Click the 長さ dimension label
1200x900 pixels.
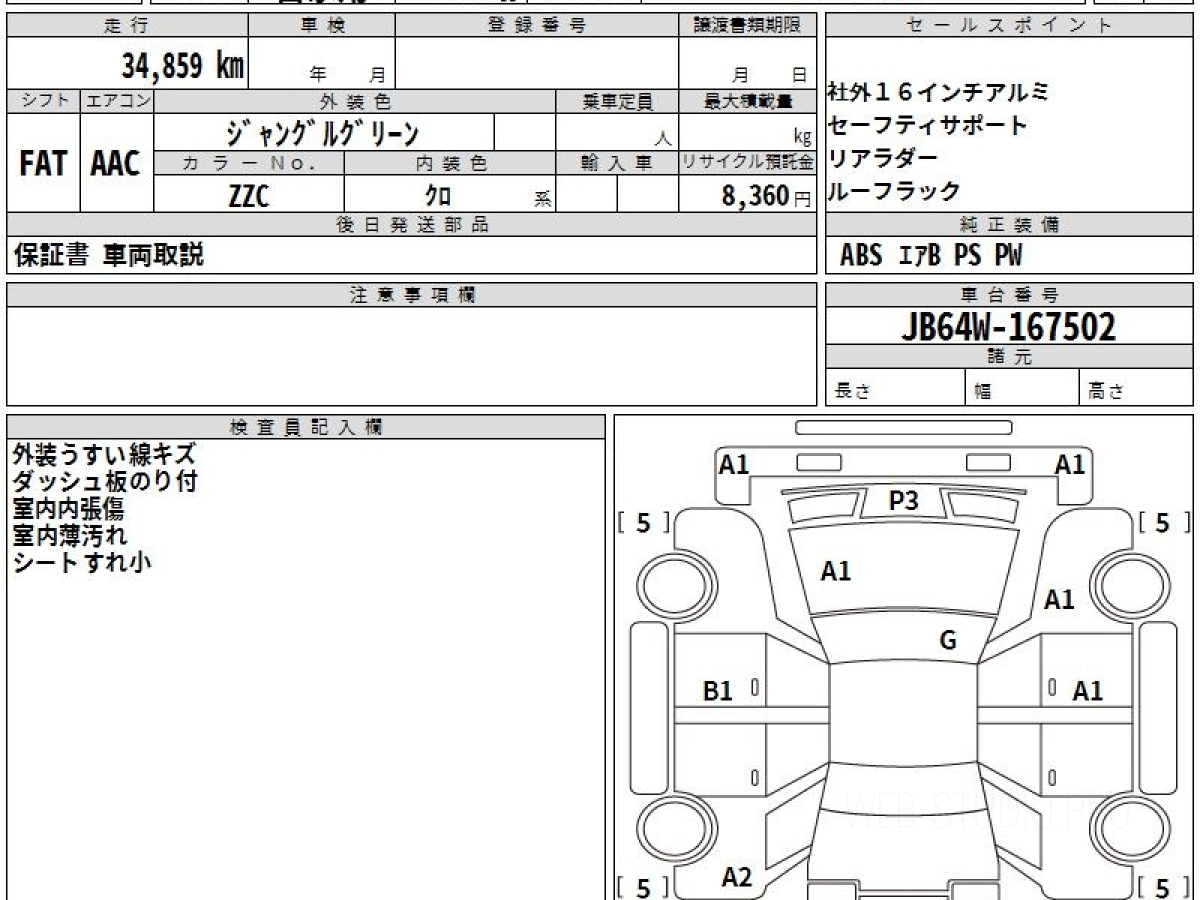click(x=852, y=392)
